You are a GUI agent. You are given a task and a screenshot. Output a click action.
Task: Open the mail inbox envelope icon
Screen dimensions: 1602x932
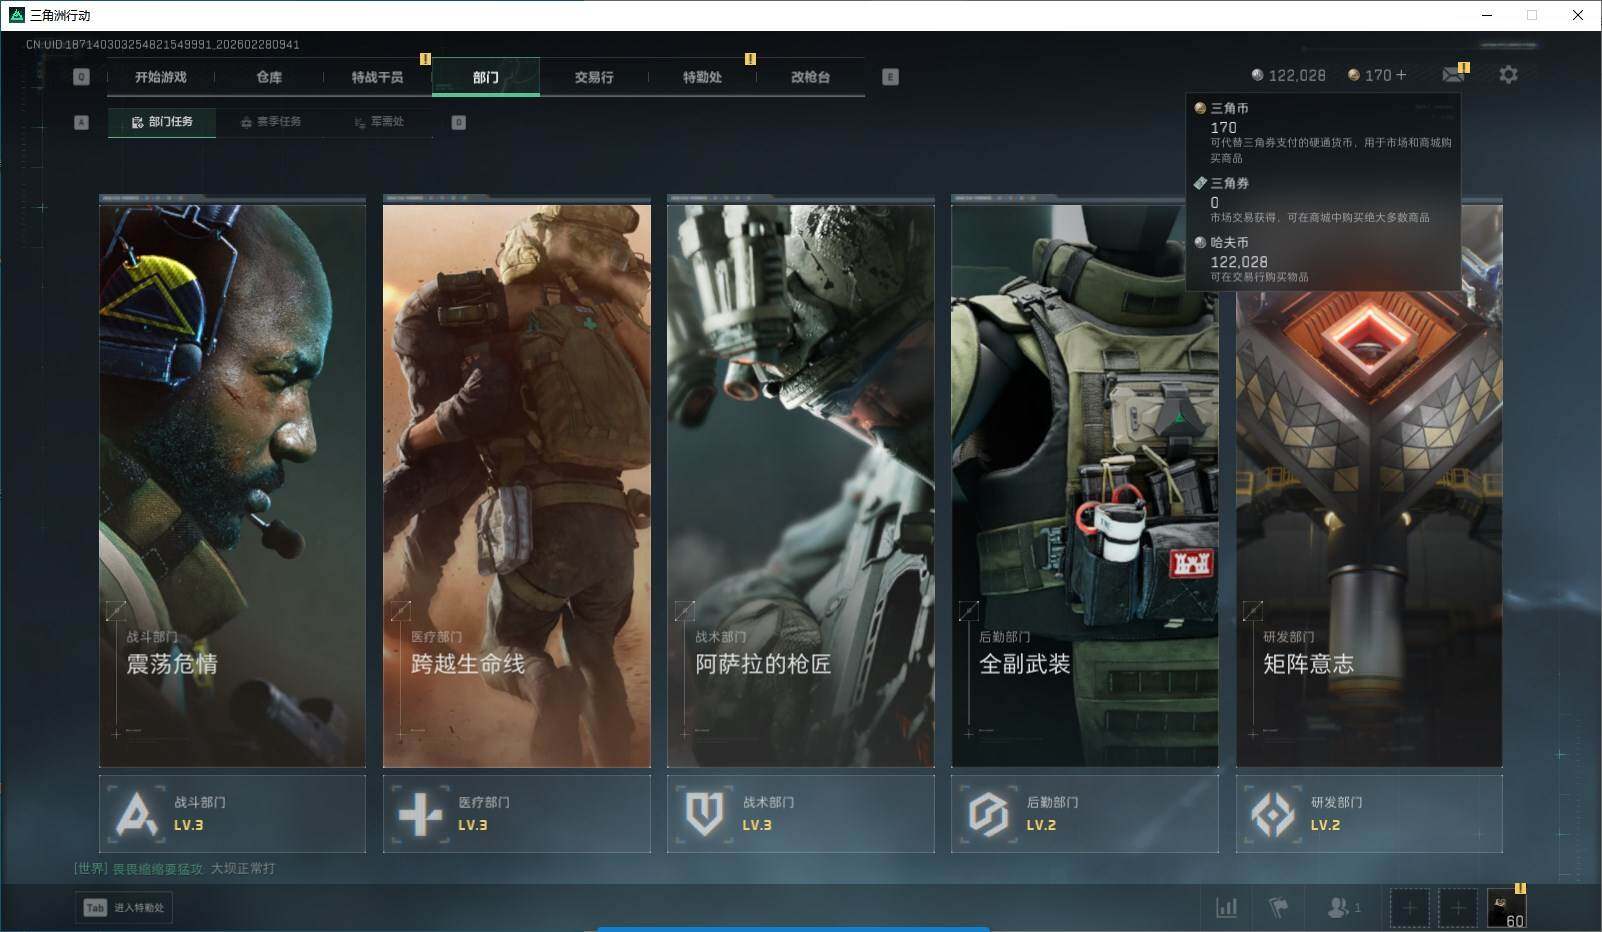(1452, 75)
